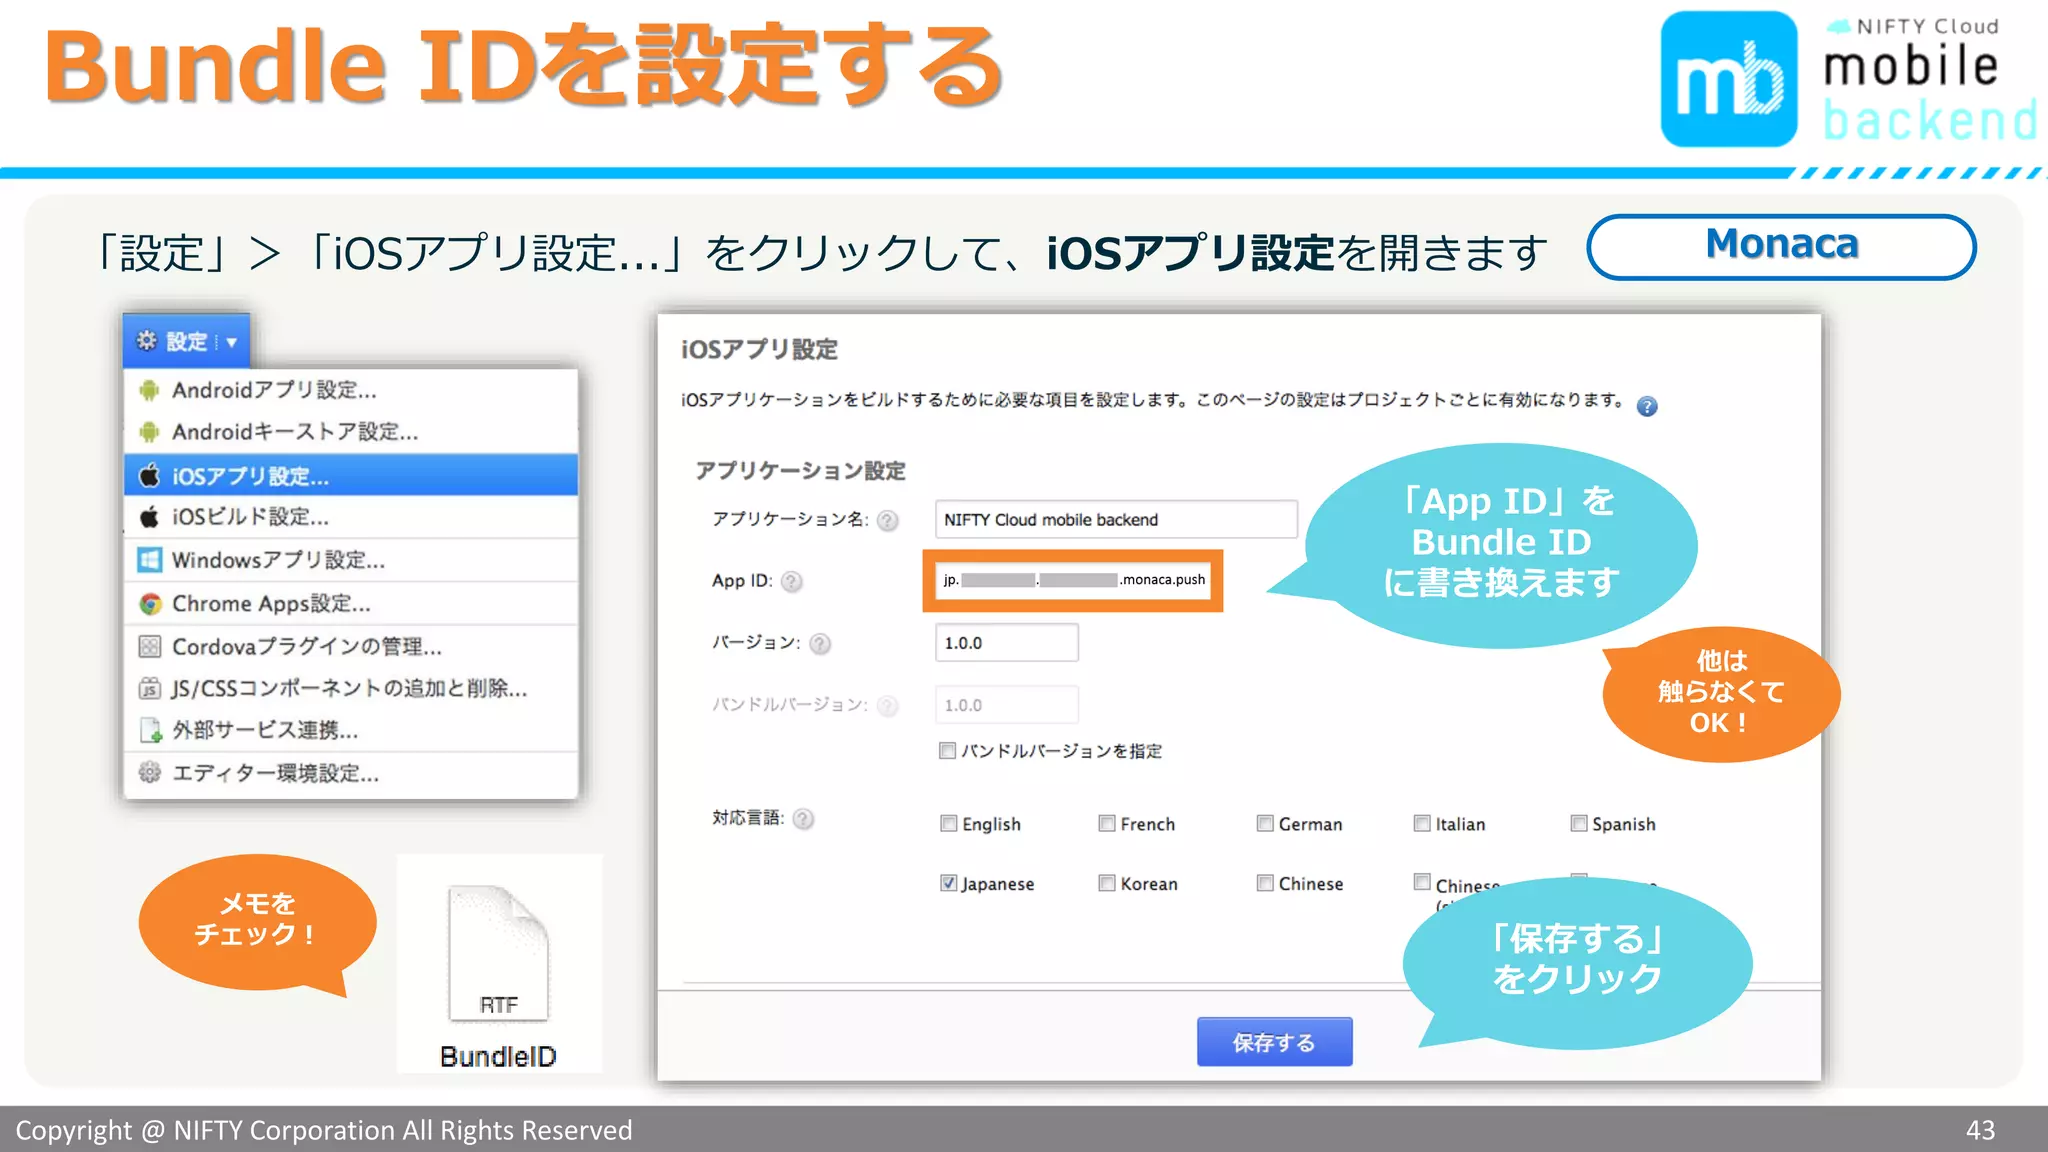Click the Monaca label button
Image resolution: width=2048 pixels, height=1152 pixels.
[x=1781, y=246]
